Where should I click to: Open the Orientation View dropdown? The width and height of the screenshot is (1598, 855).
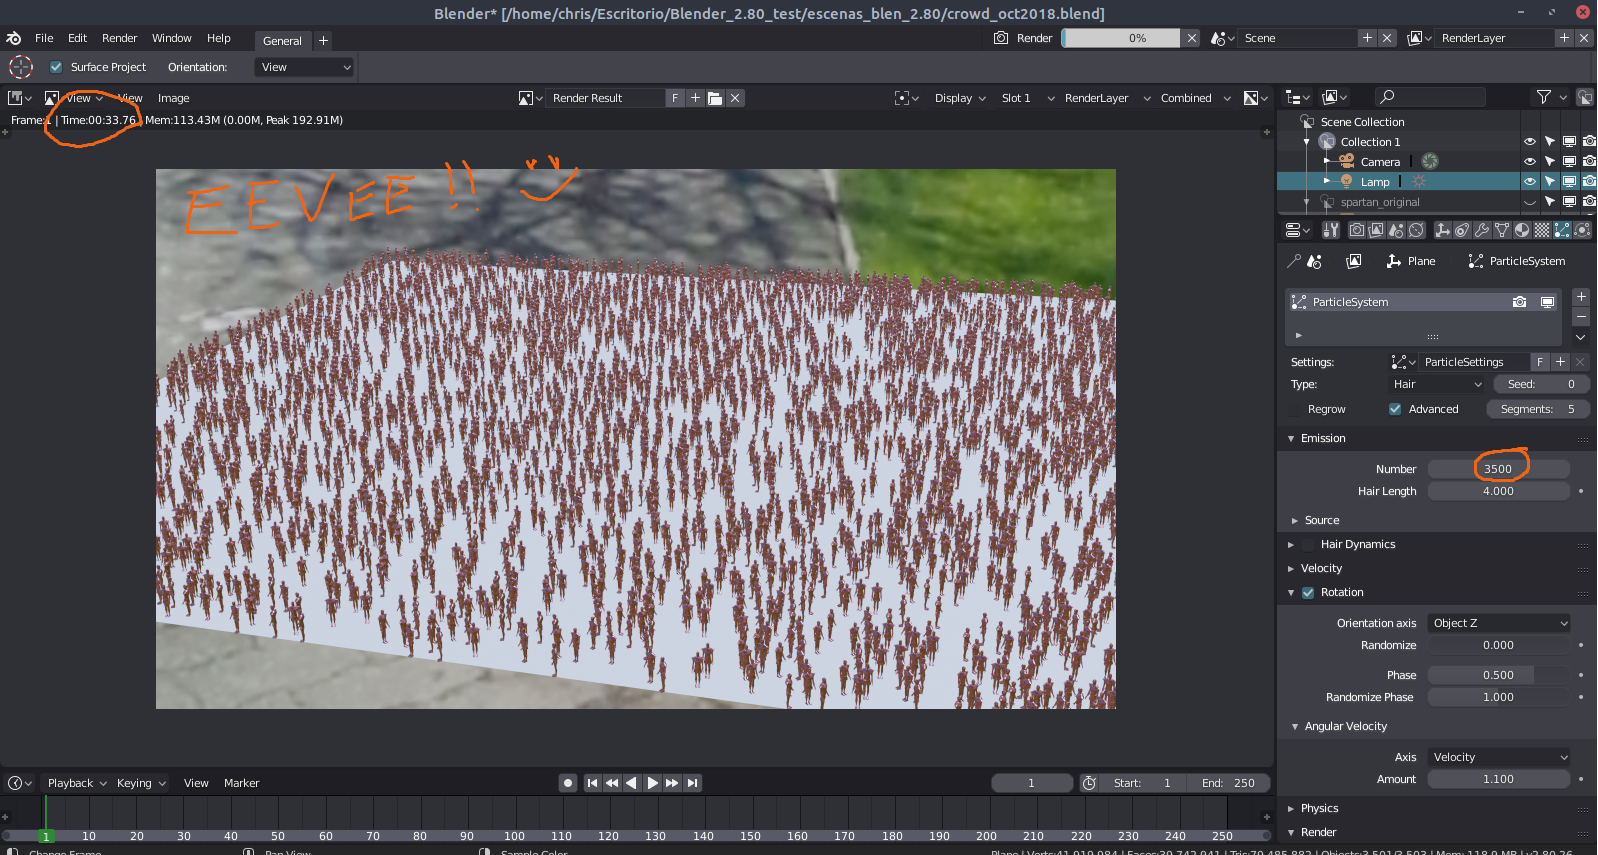305,67
